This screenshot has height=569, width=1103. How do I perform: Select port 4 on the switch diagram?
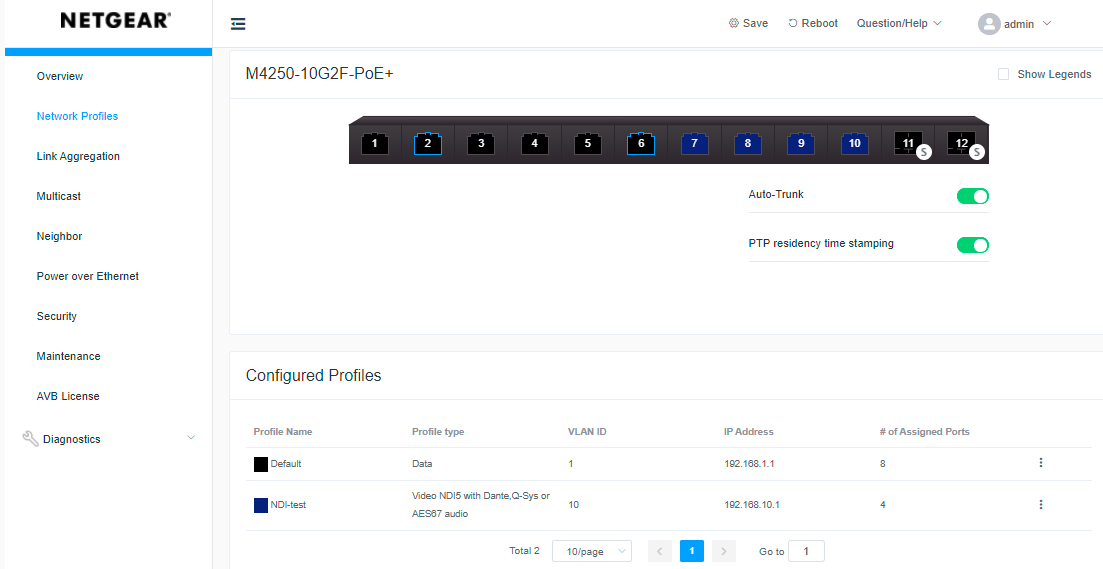click(x=535, y=143)
